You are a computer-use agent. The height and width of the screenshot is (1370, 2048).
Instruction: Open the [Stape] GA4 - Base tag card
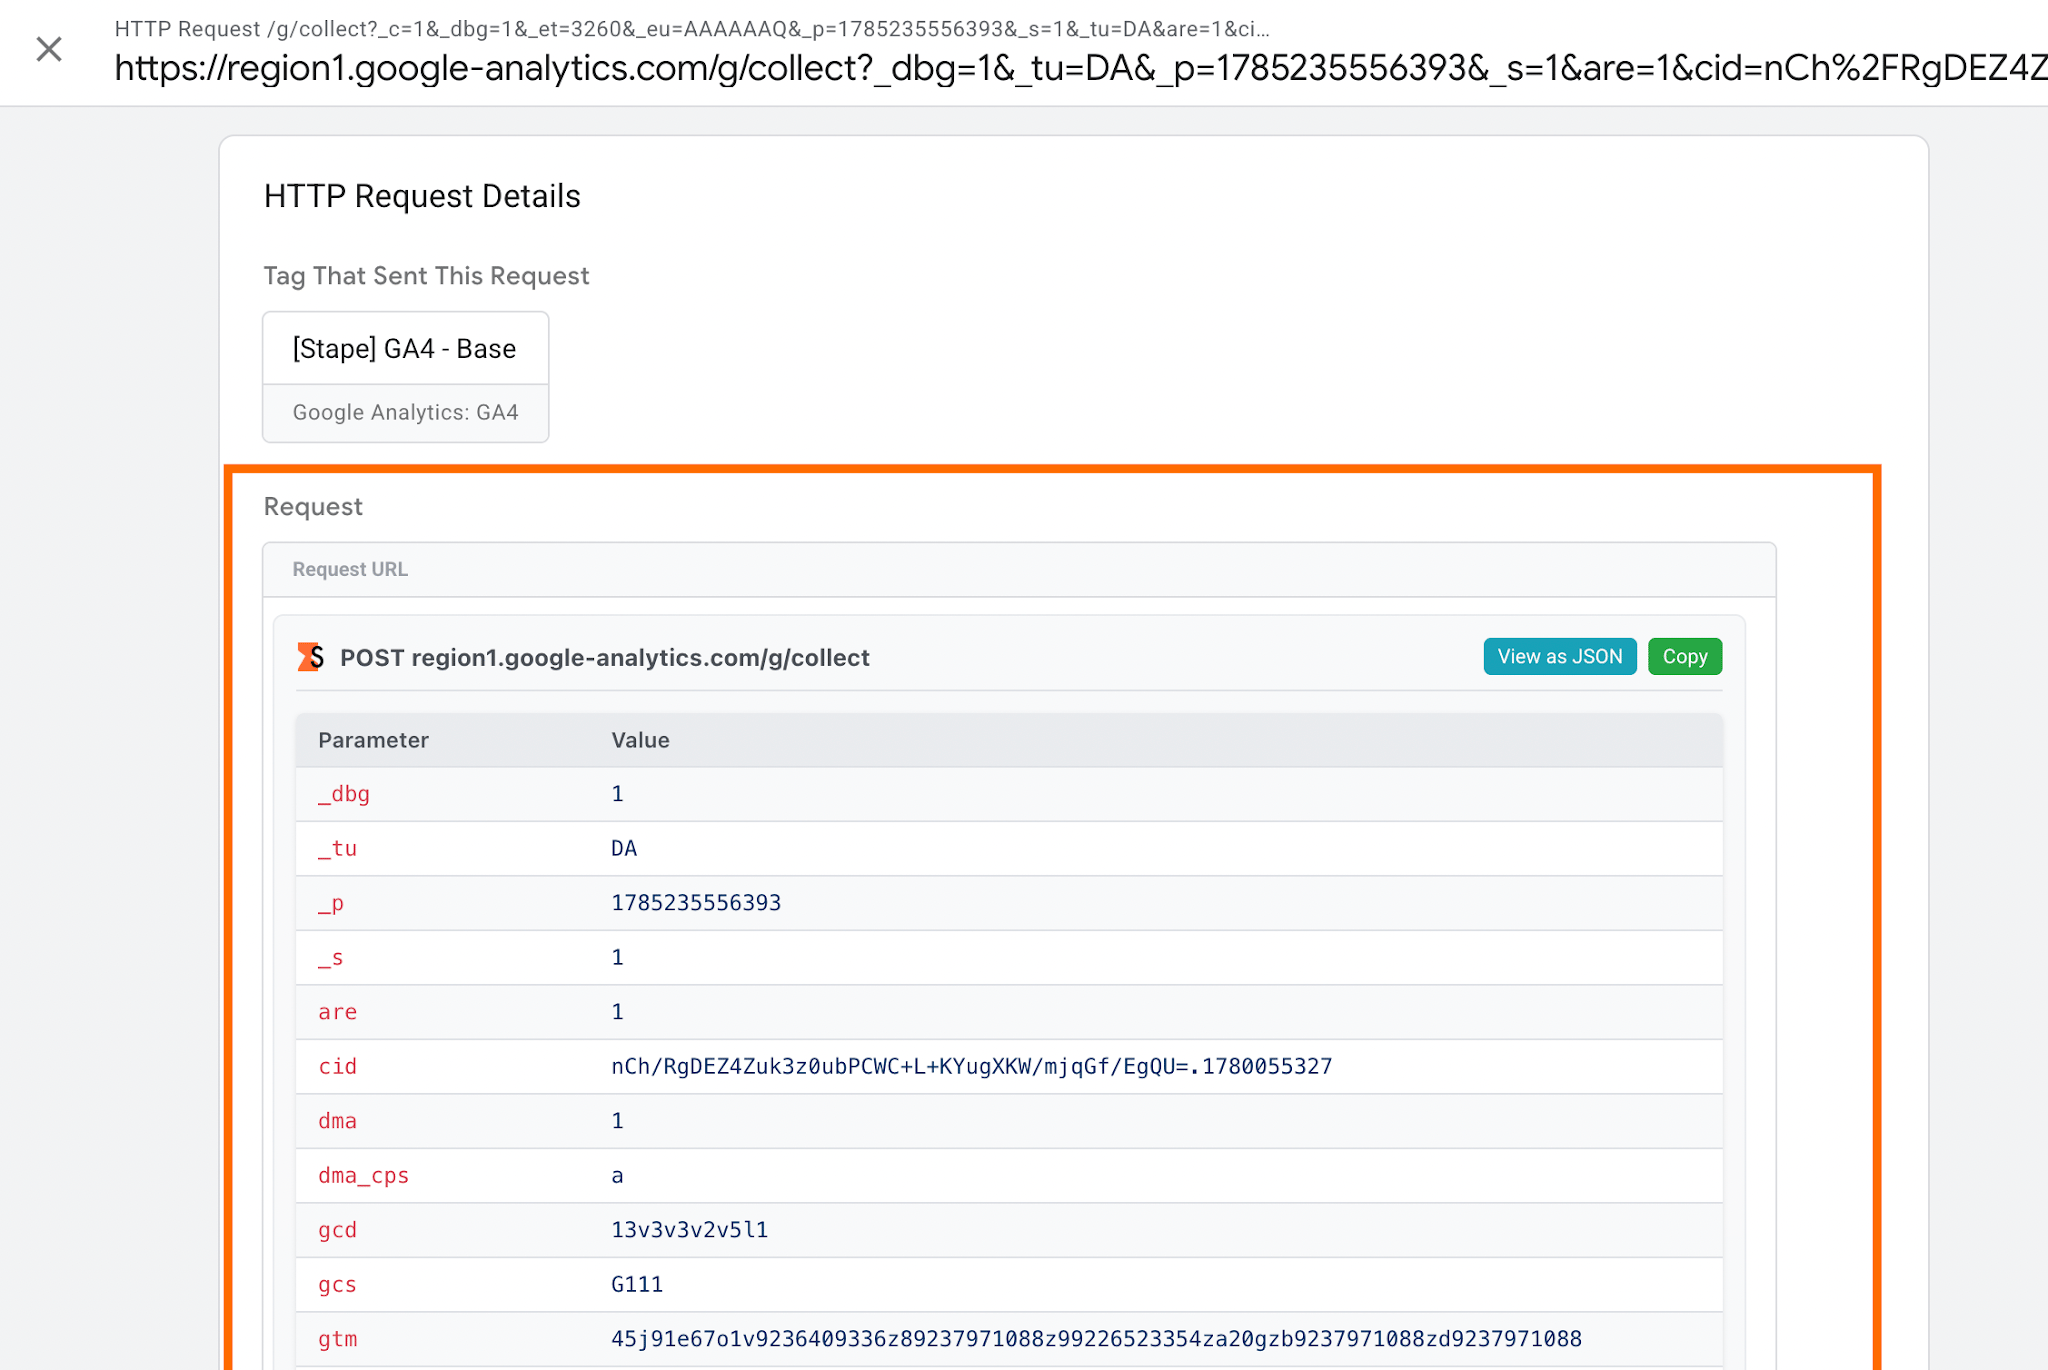[x=405, y=349]
